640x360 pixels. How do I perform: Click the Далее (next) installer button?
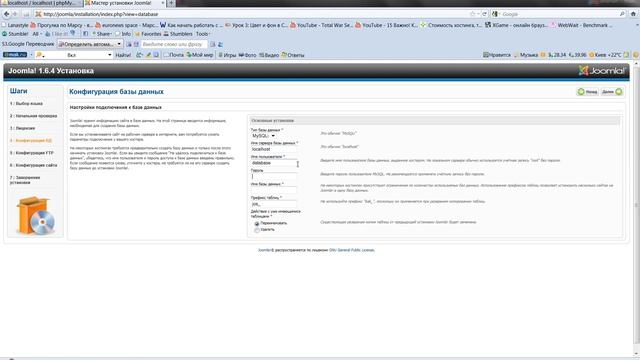pos(612,92)
